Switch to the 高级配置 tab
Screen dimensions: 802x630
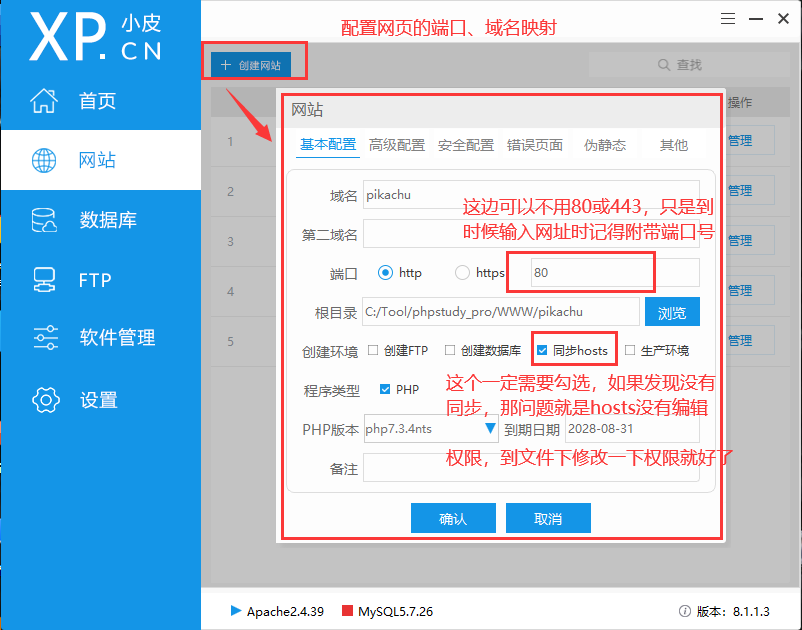point(397,145)
